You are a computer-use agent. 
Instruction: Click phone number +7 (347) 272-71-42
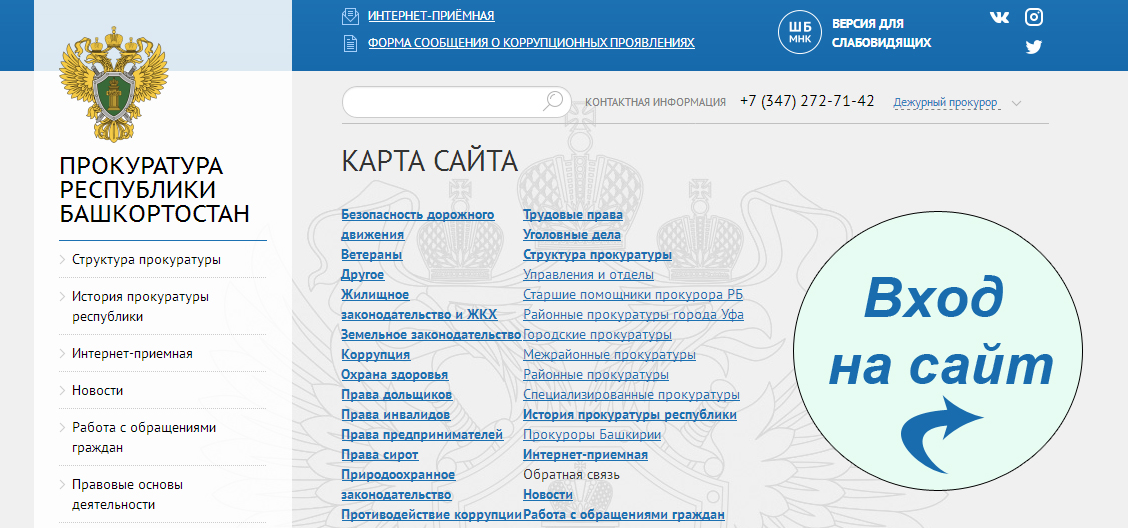pos(807,101)
